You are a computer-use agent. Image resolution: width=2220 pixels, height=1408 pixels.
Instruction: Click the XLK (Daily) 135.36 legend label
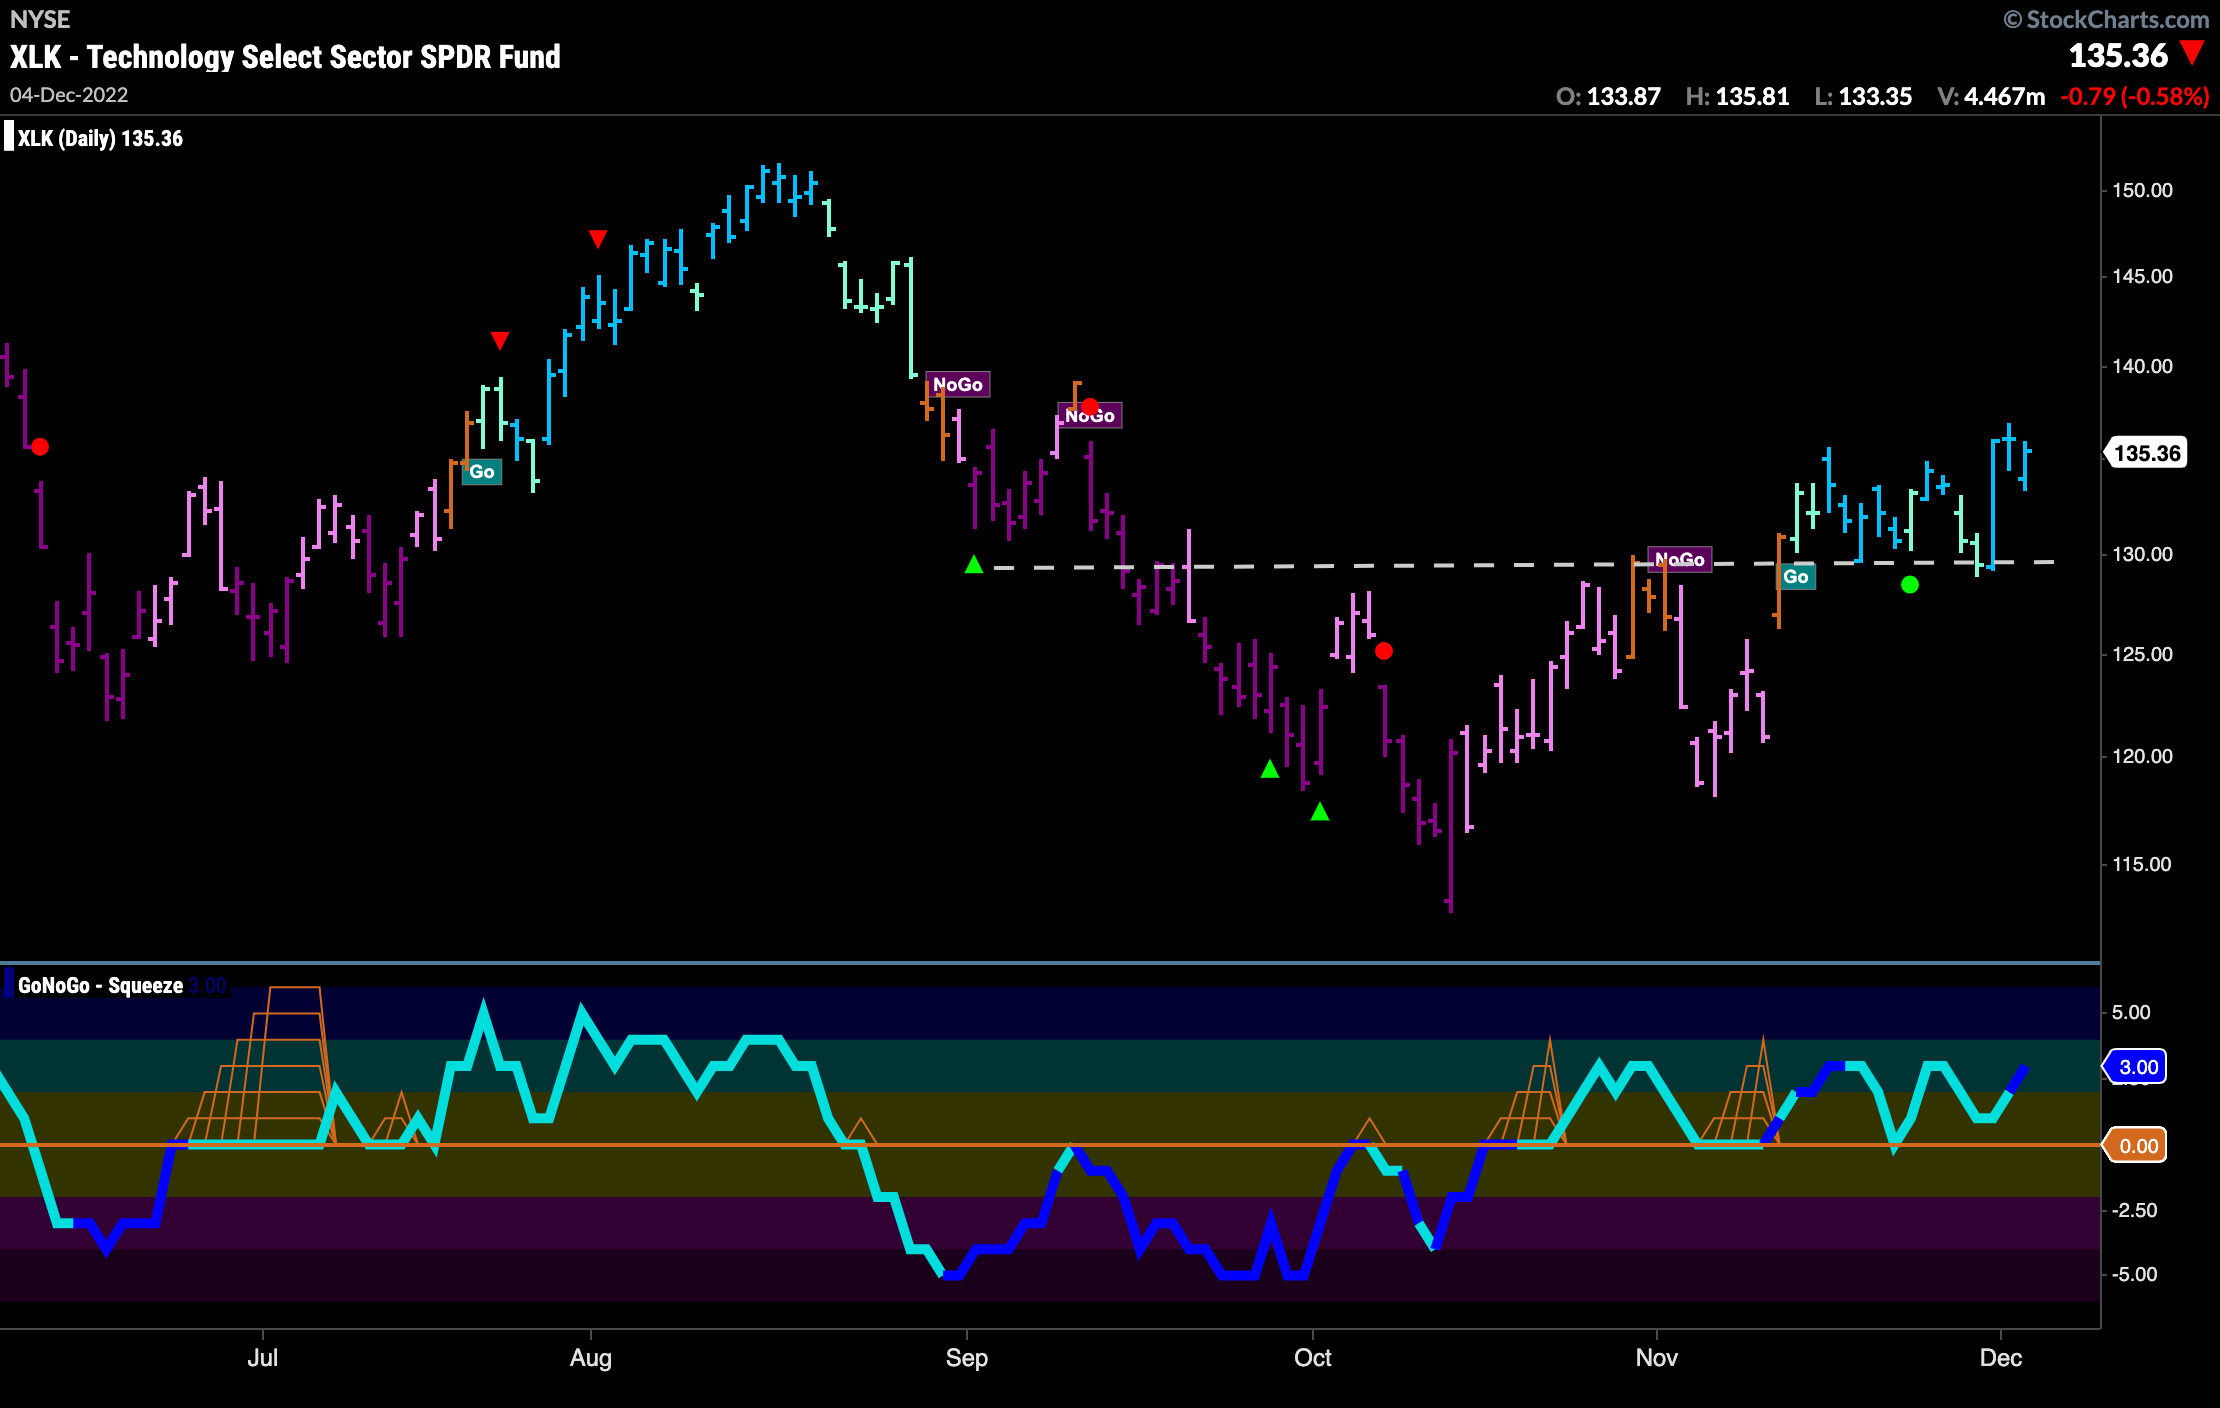coord(100,139)
